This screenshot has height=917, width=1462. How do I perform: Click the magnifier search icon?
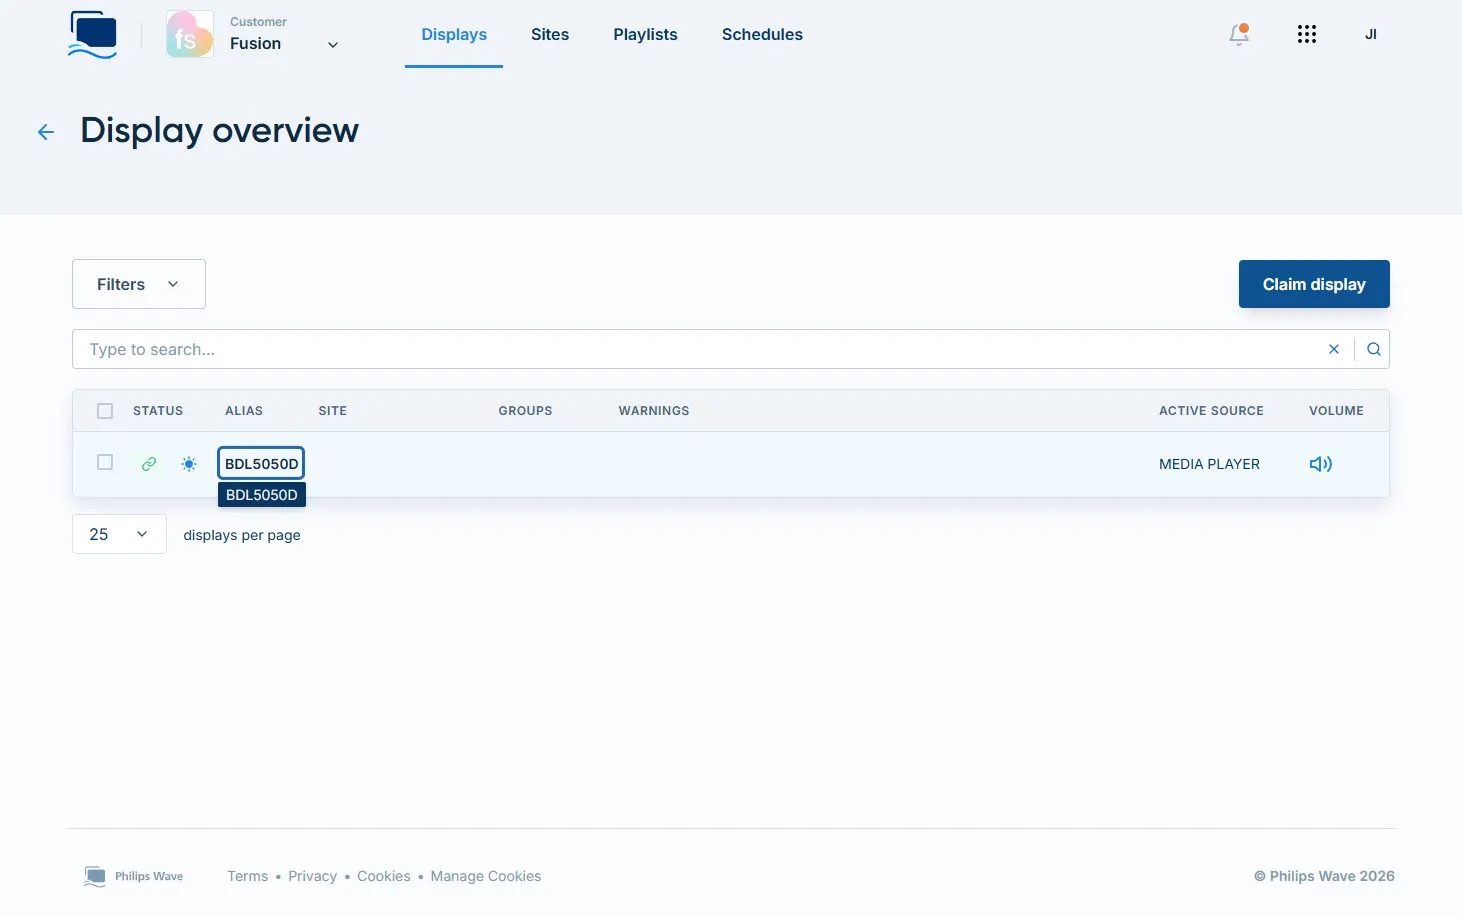click(x=1374, y=349)
